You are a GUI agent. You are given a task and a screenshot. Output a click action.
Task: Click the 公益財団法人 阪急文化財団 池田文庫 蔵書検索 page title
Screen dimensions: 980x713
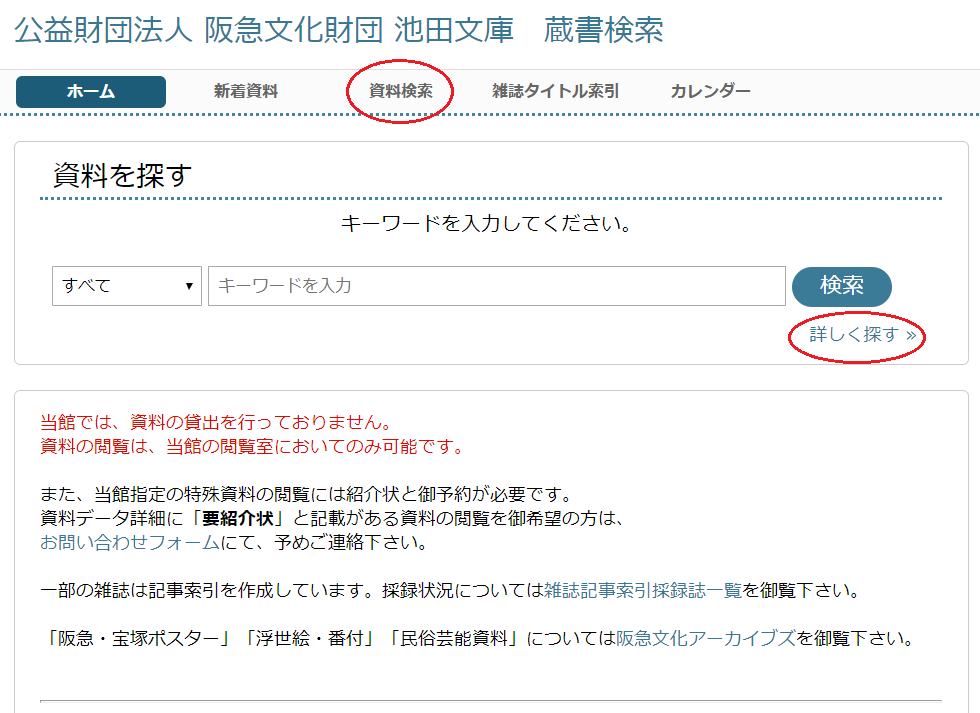pyautogui.click(x=339, y=30)
